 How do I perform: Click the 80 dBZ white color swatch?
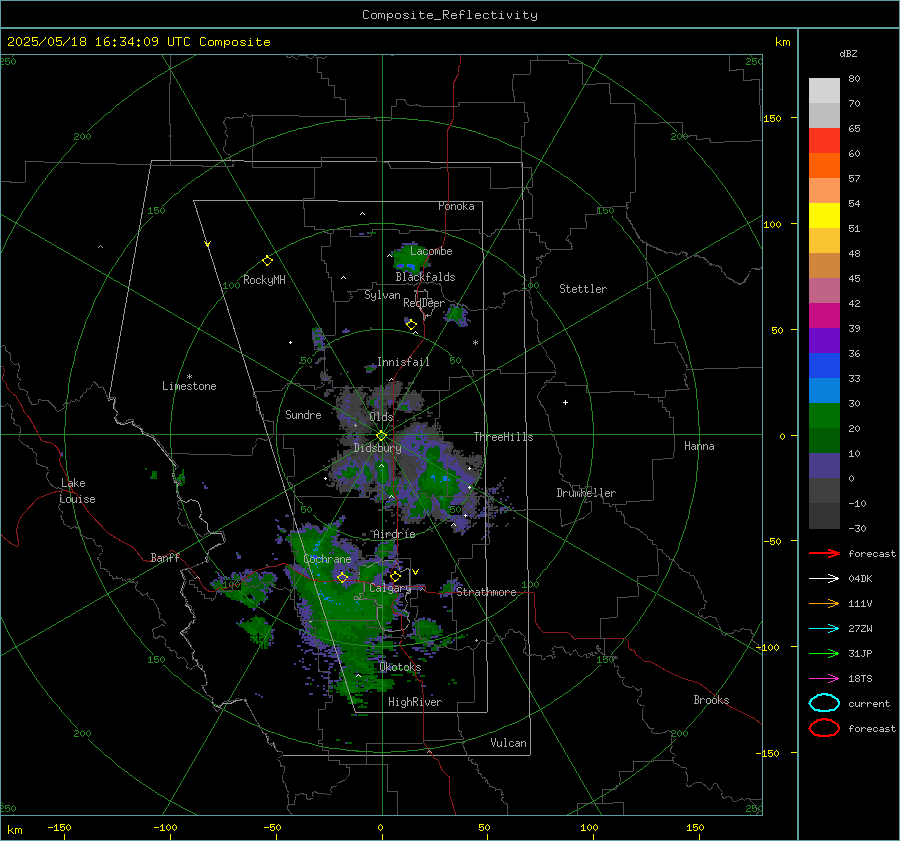tap(824, 90)
